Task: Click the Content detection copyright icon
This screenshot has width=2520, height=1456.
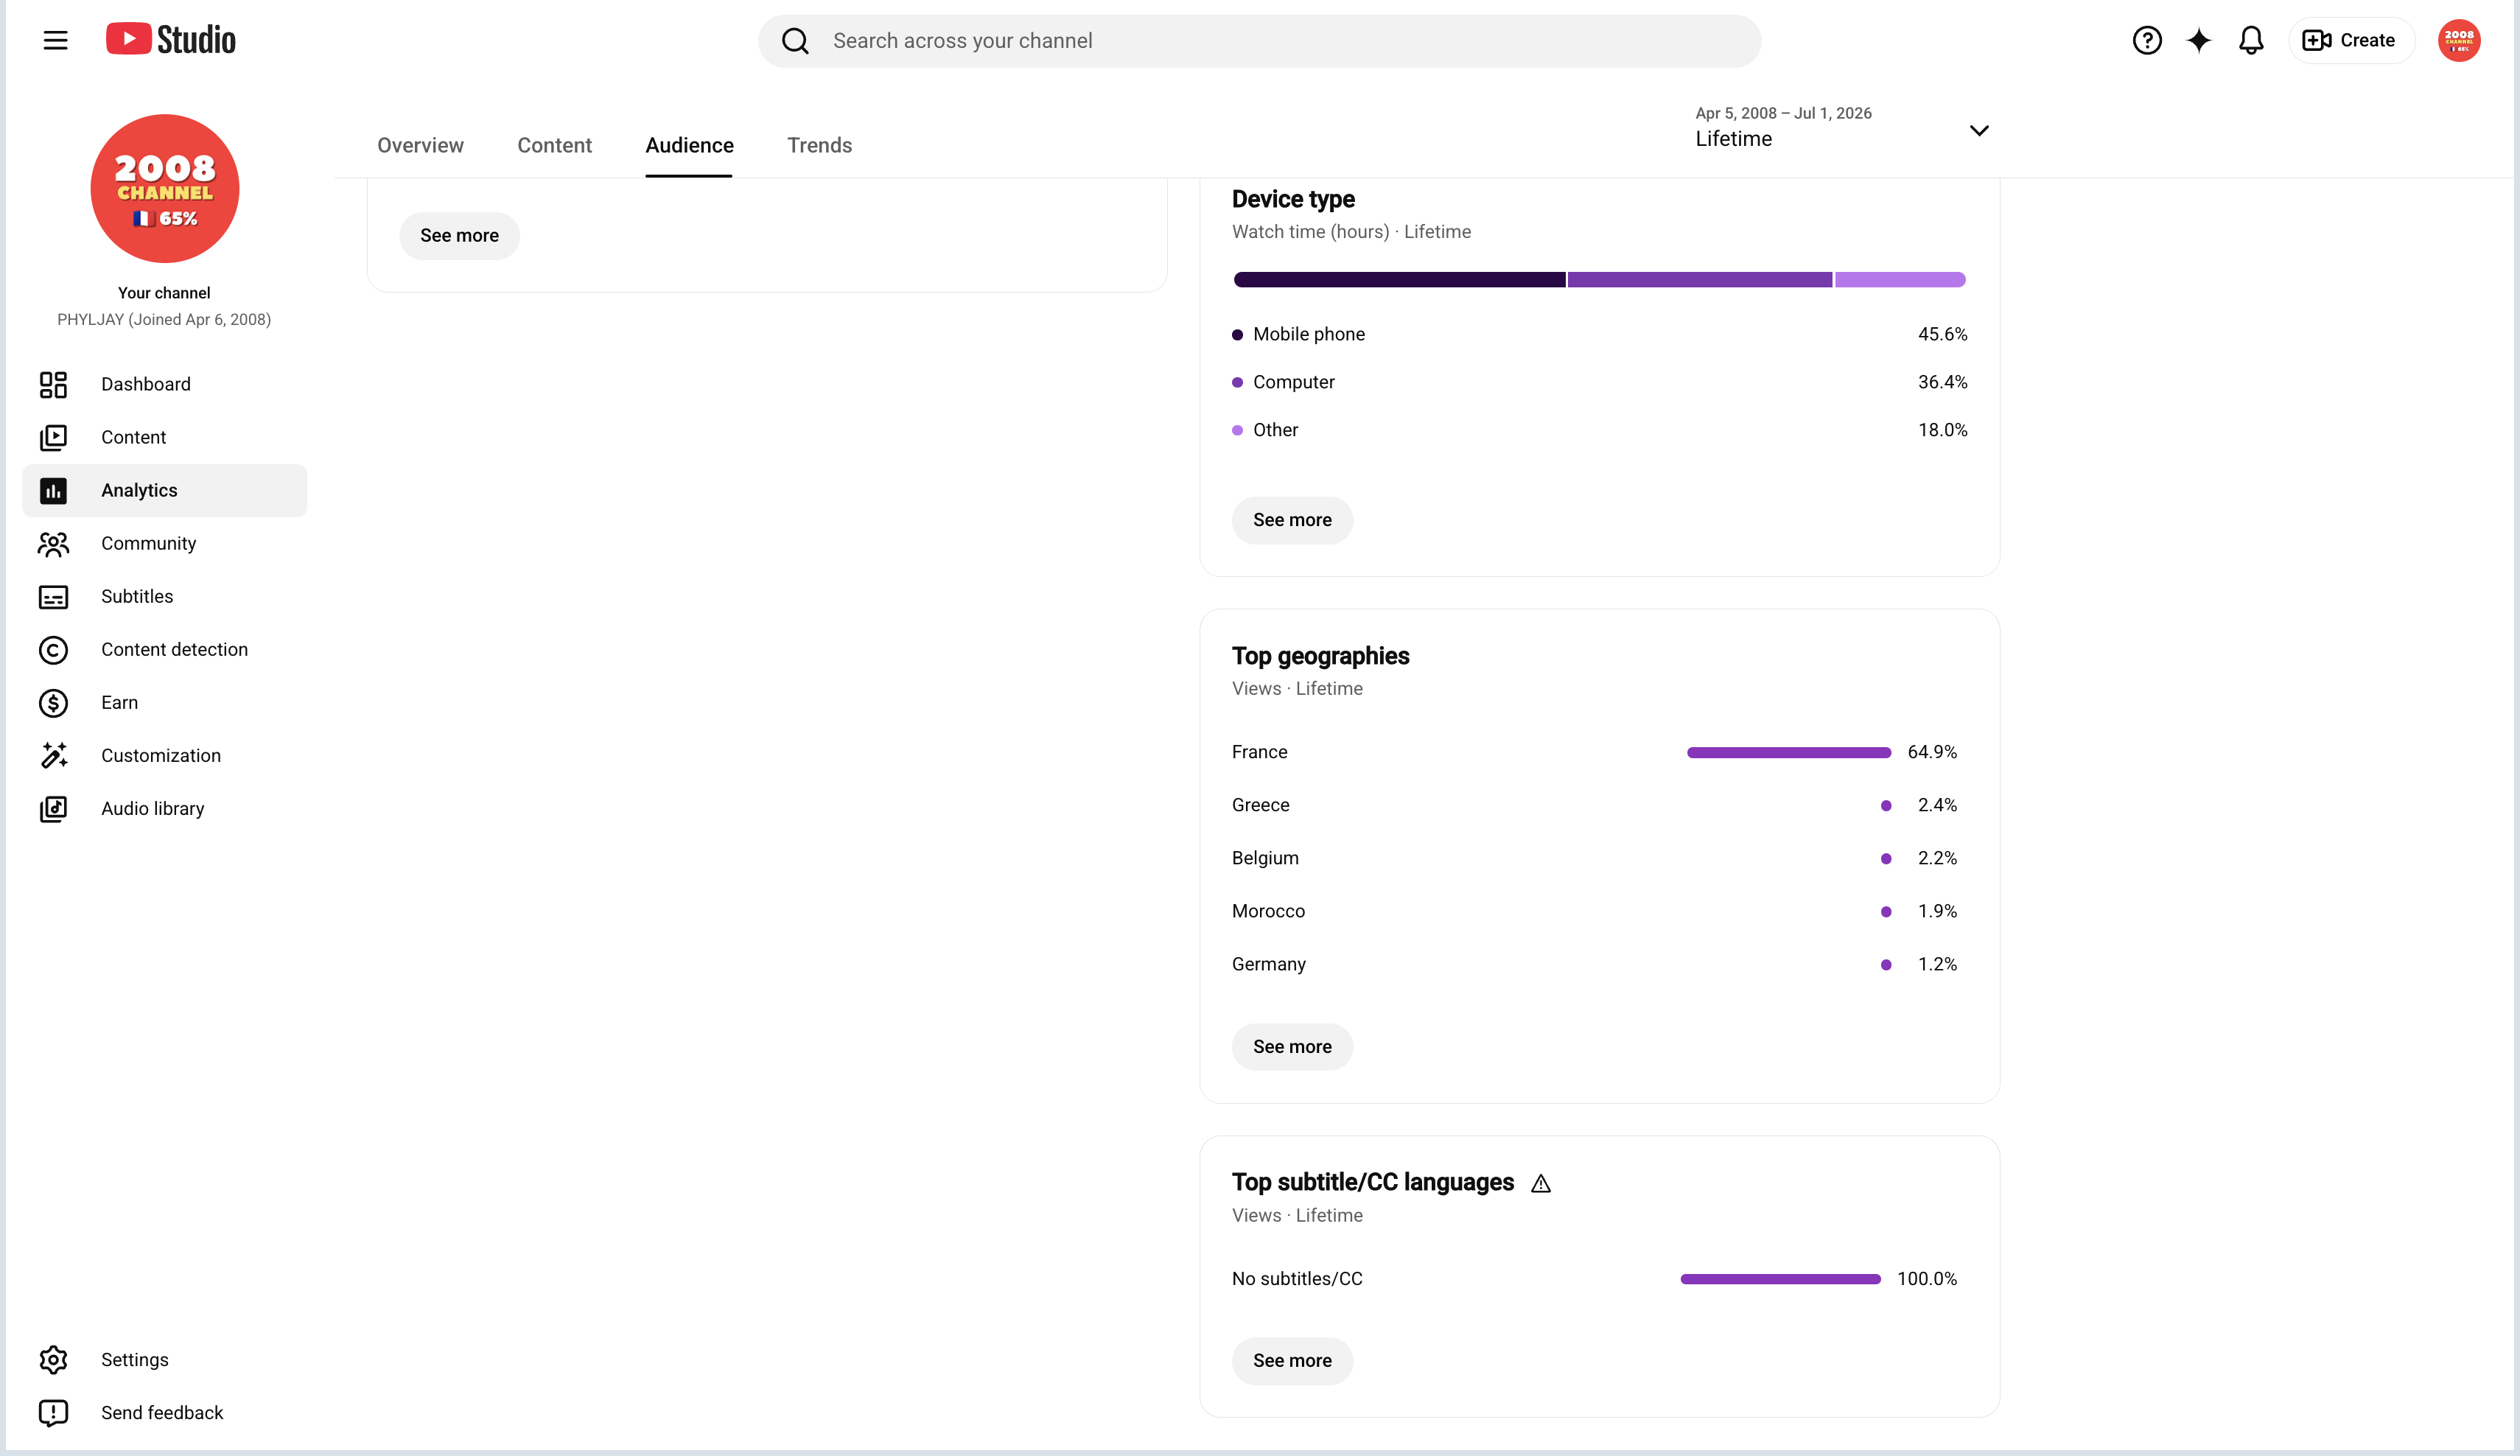Action: pyautogui.click(x=53, y=650)
